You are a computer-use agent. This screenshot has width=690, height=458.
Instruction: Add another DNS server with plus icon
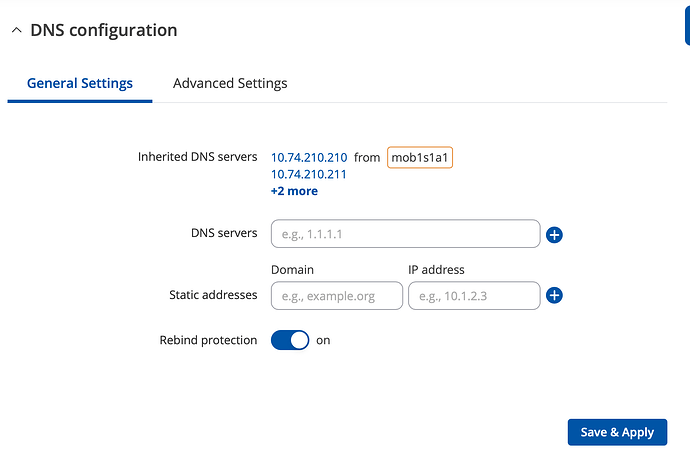[x=554, y=234]
